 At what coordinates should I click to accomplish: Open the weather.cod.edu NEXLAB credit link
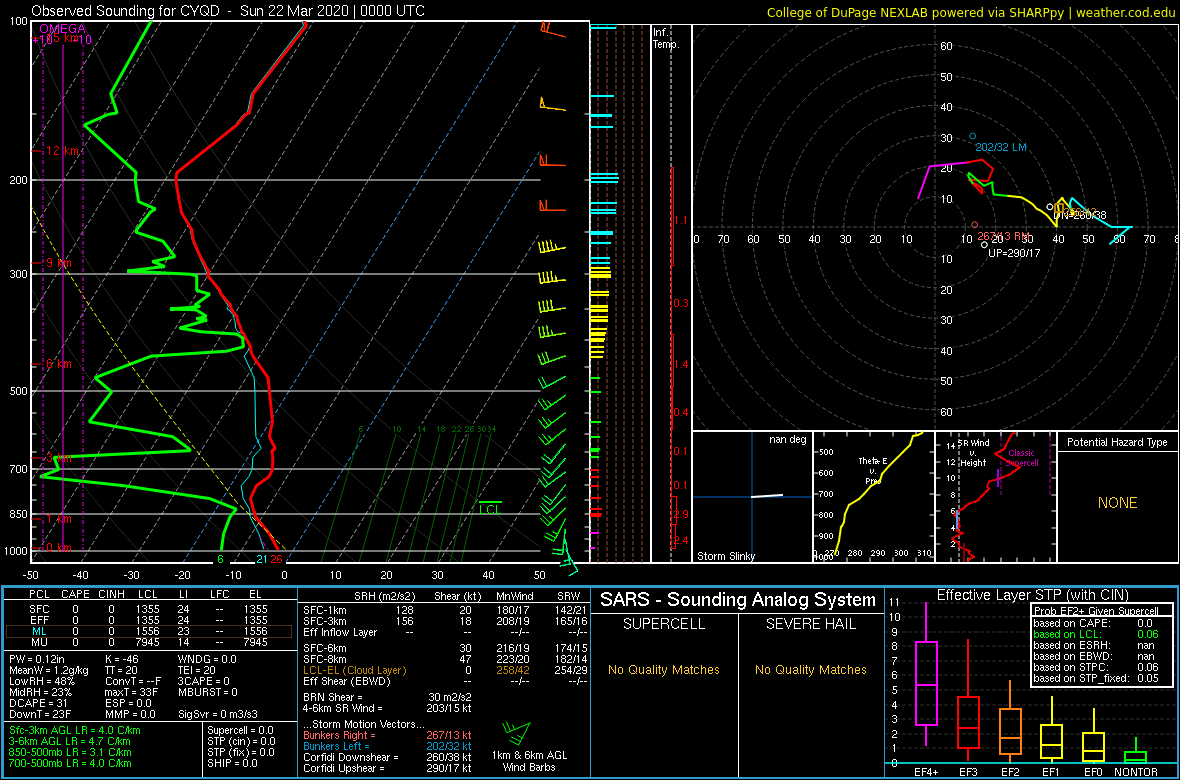[972, 12]
